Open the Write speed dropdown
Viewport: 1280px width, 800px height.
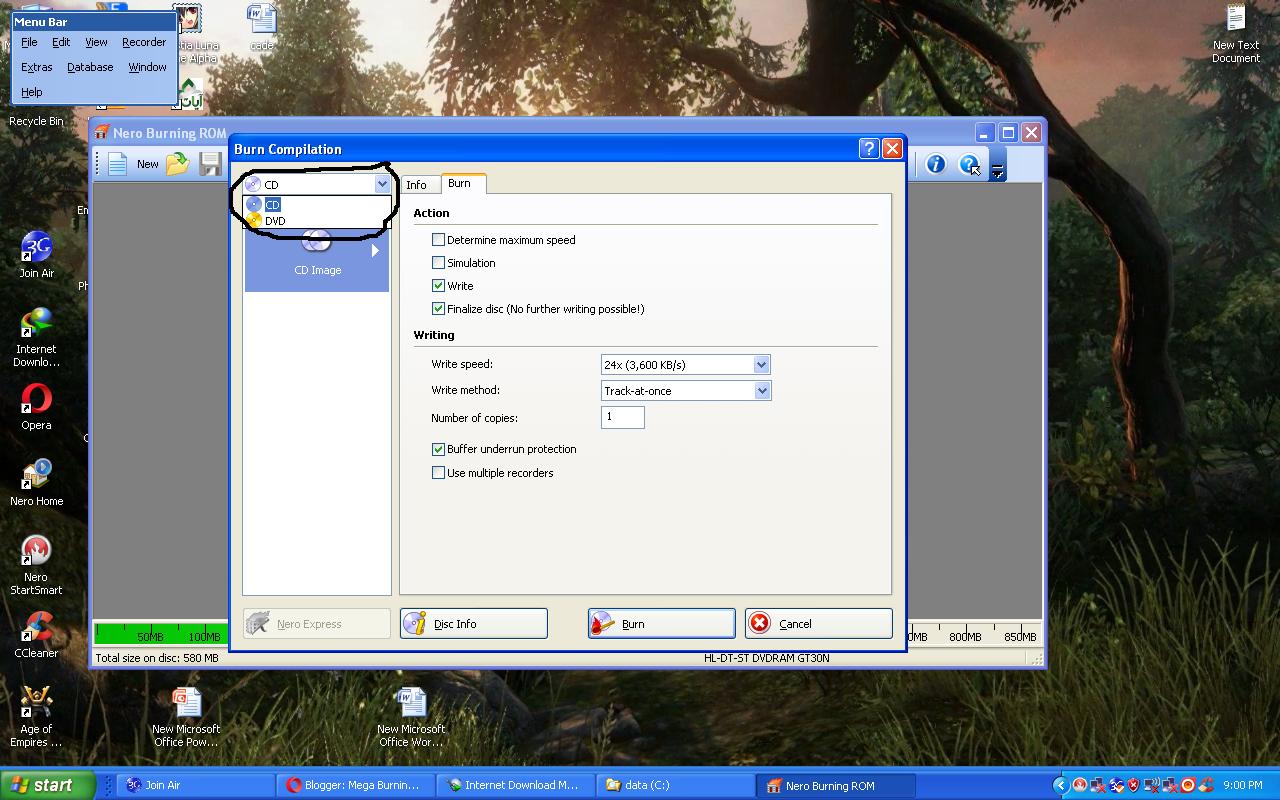click(761, 365)
